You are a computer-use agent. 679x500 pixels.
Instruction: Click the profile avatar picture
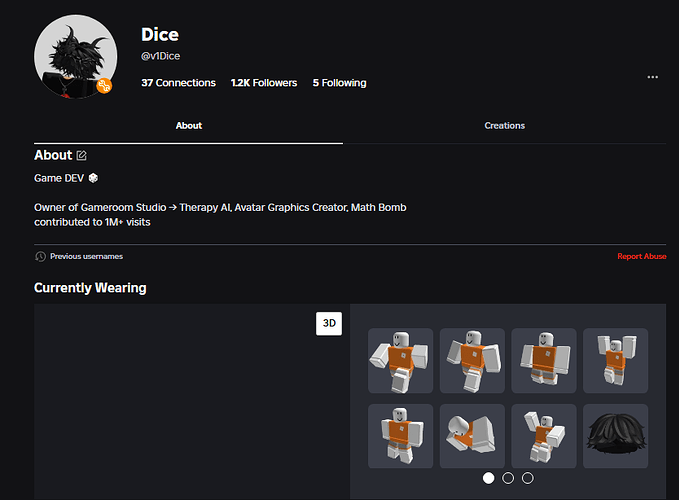[76, 57]
